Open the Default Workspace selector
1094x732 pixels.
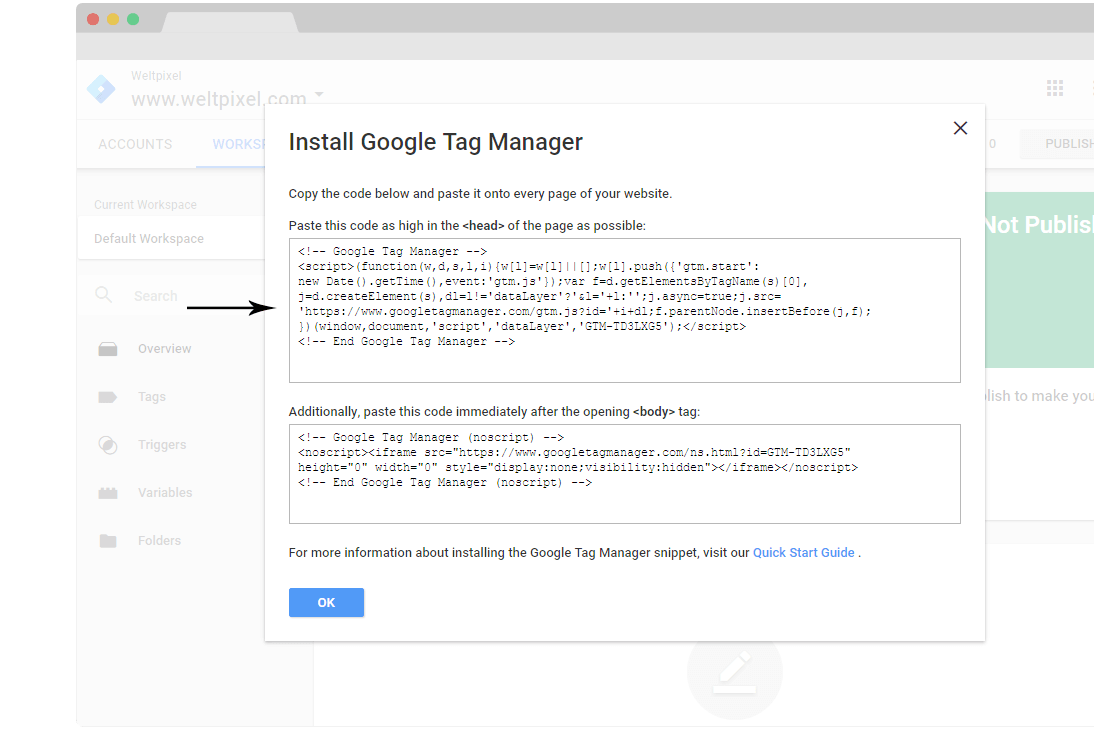pos(148,238)
